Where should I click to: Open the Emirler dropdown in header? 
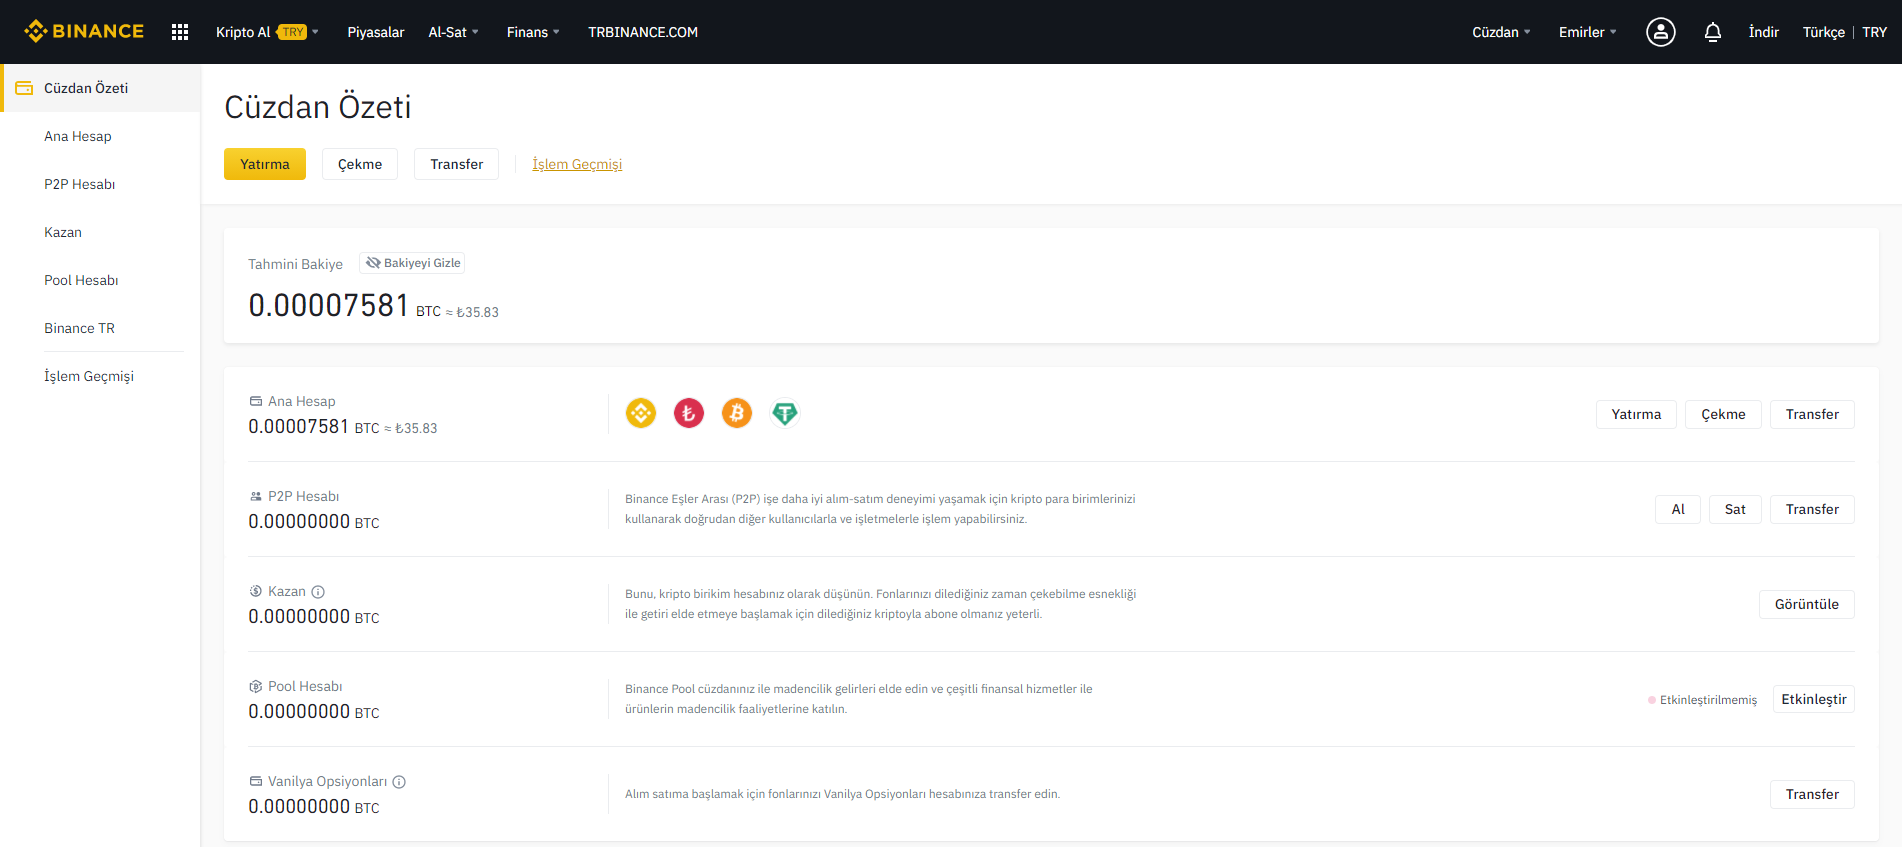pos(1587,32)
